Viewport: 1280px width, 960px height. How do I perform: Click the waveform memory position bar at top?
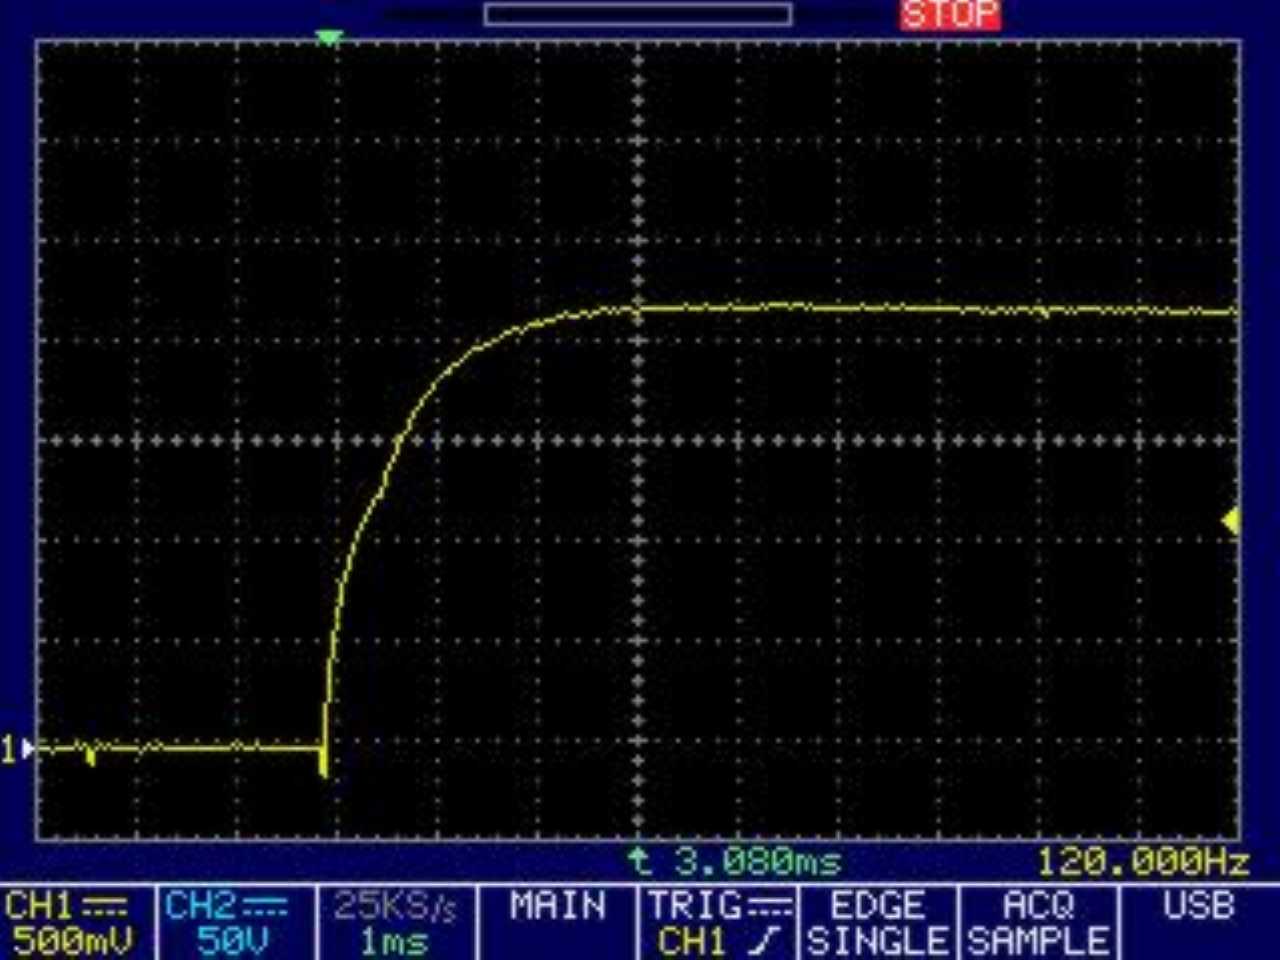pyautogui.click(x=638, y=14)
